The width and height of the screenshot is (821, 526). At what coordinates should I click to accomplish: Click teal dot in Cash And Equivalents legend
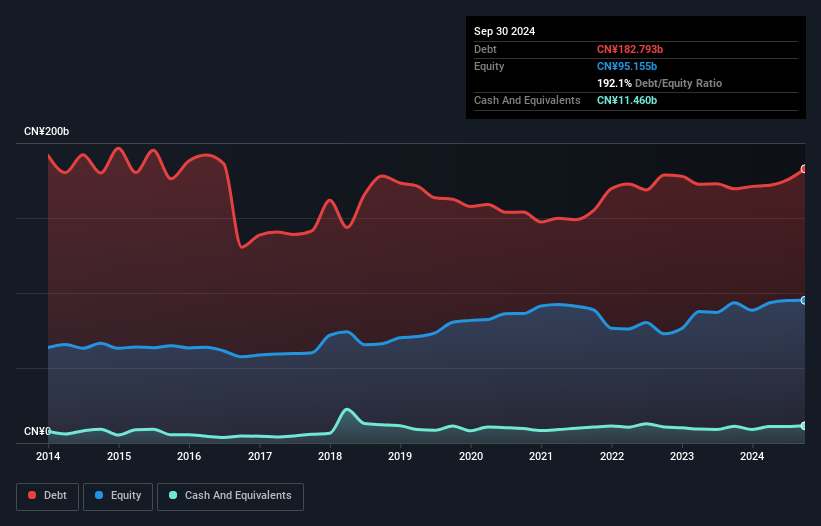pyautogui.click(x=173, y=495)
